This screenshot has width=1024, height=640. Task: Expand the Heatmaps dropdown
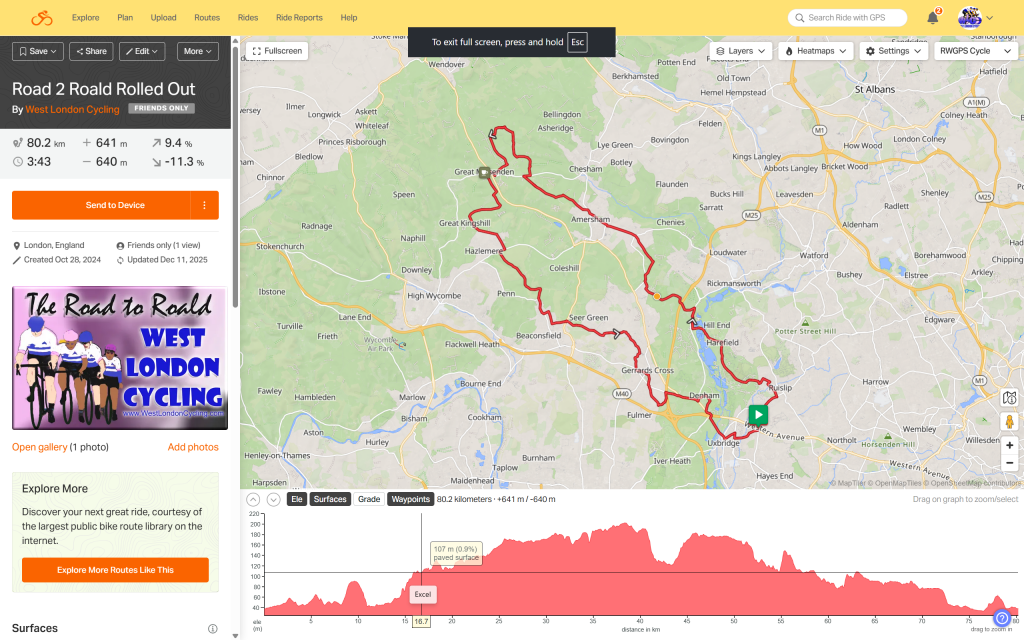(x=816, y=50)
